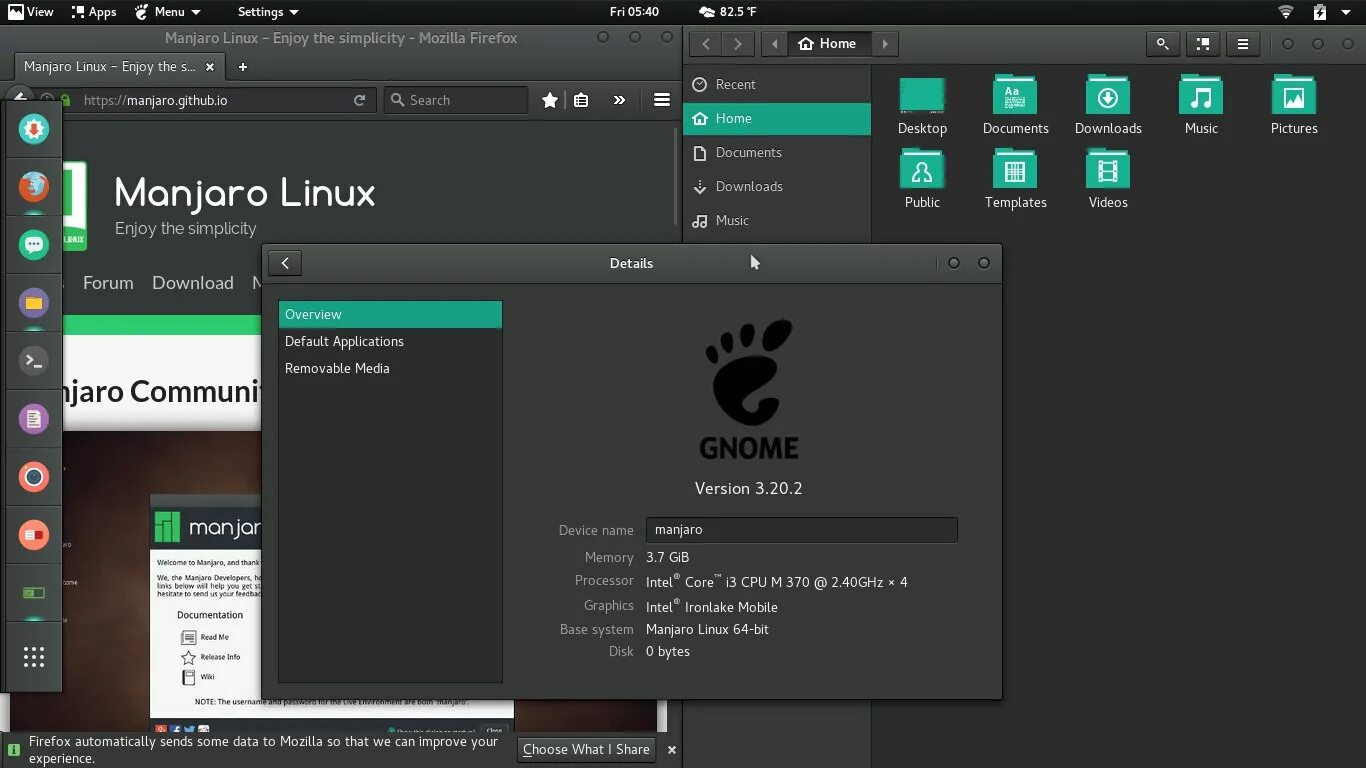This screenshot has width=1366, height=768.
Task: Open the weather indicator showing 82.5 °F
Action: [727, 12]
